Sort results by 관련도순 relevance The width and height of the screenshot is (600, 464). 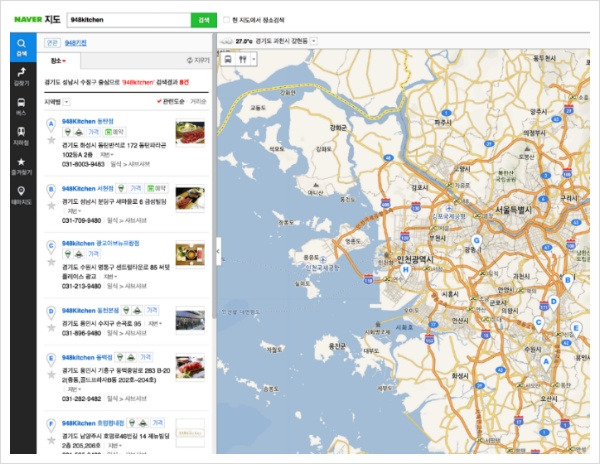tap(171, 101)
